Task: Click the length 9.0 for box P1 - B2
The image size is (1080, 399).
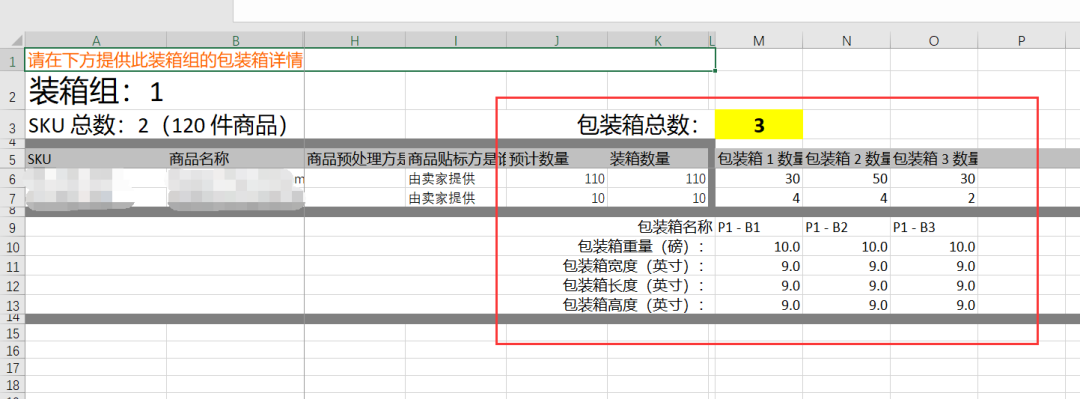Action: (878, 285)
